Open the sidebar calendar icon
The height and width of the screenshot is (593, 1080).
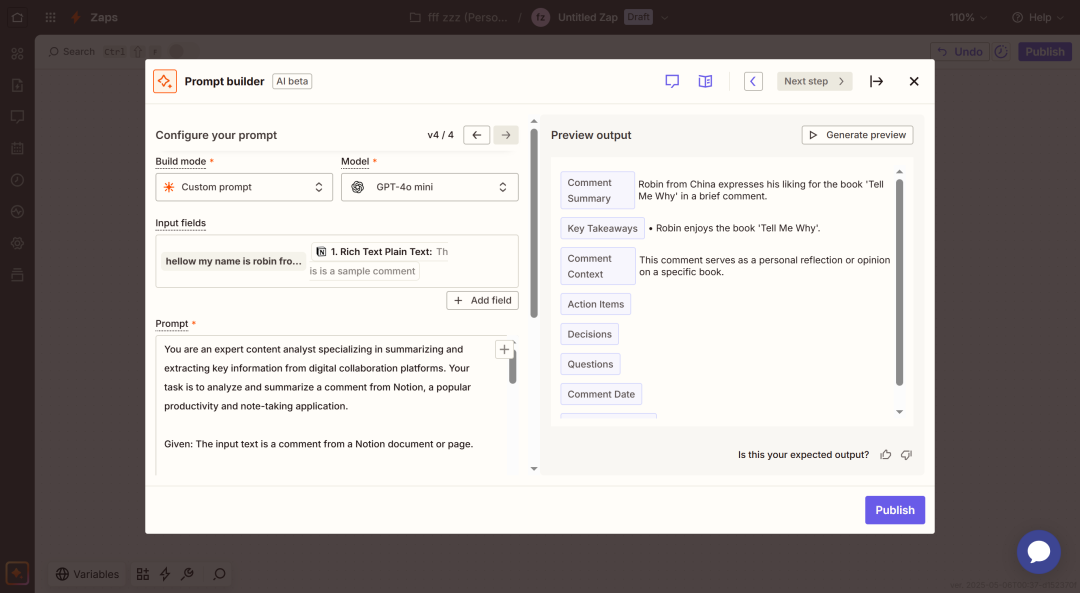coord(17,148)
